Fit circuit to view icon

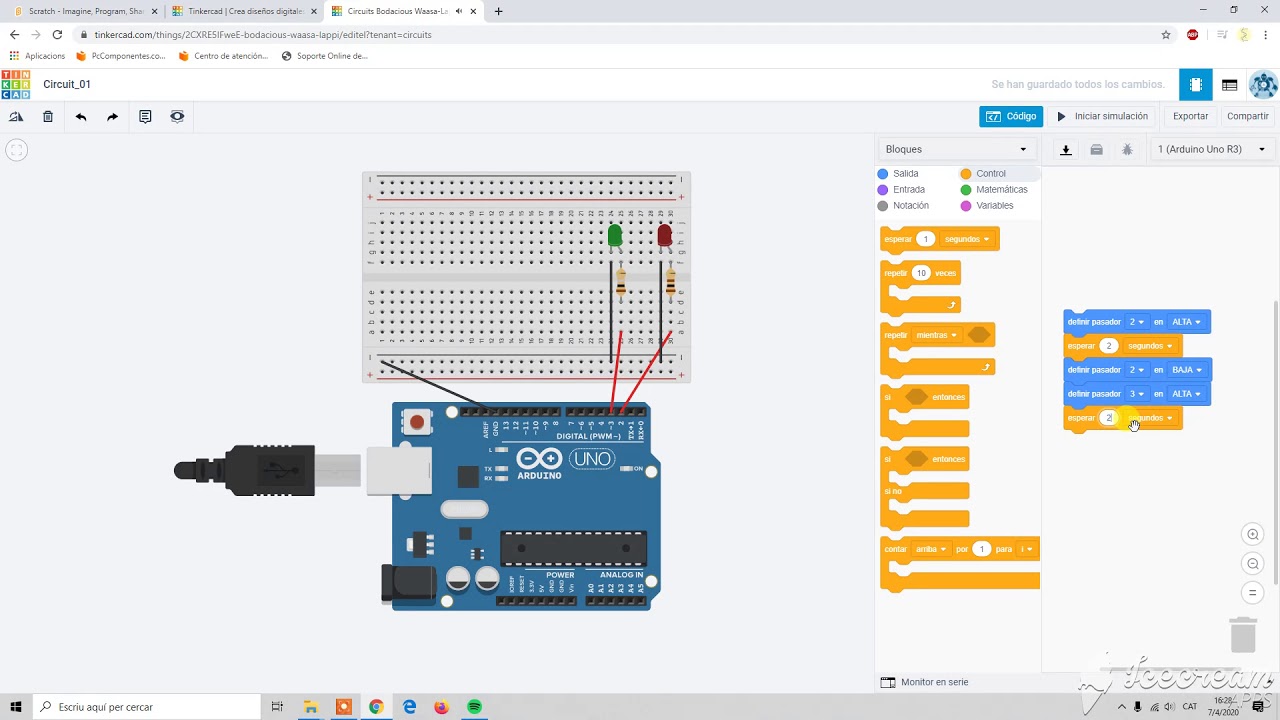pyautogui.click(x=16, y=150)
